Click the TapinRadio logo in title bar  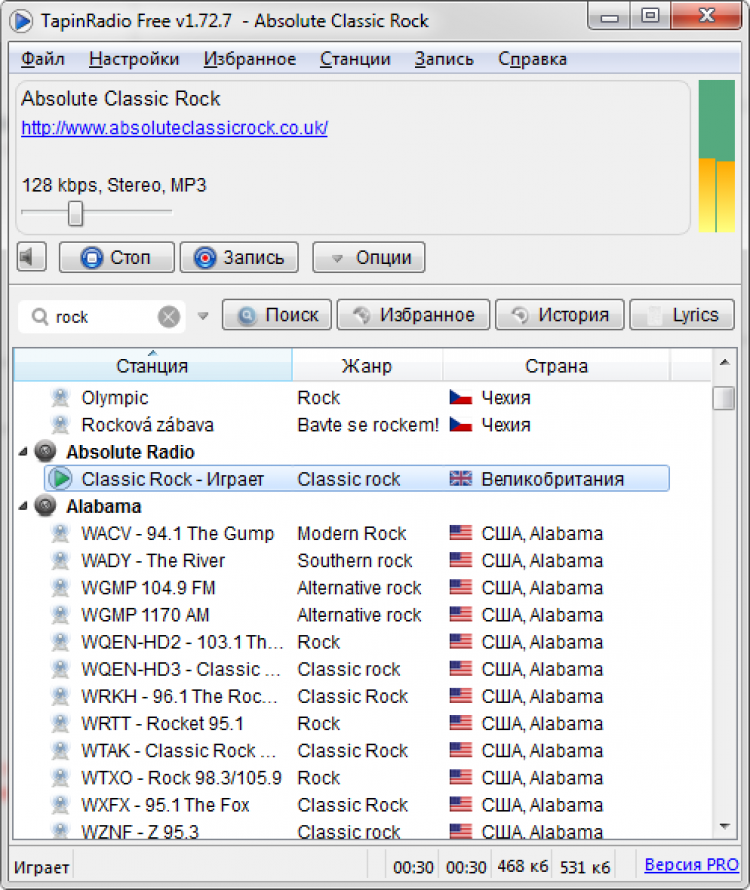(22, 21)
